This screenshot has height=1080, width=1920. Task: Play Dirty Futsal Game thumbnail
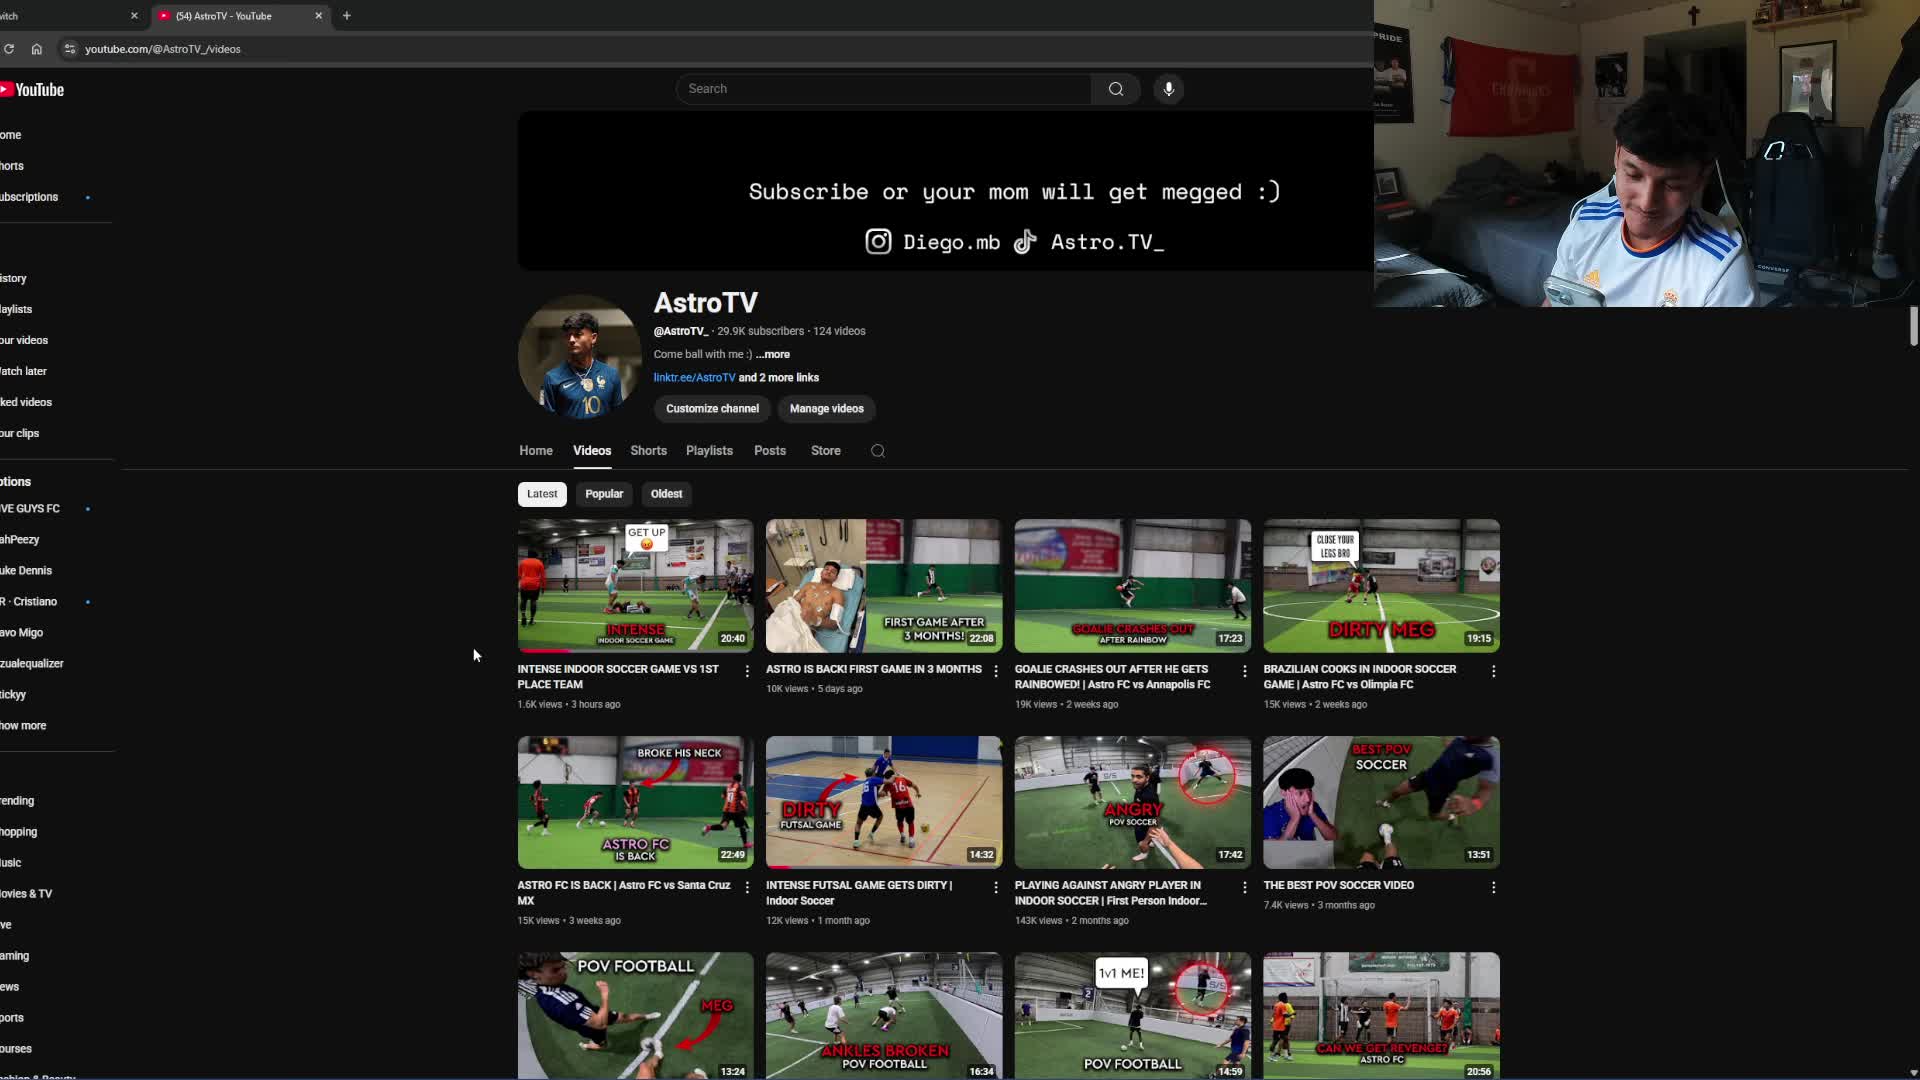pyautogui.click(x=884, y=802)
